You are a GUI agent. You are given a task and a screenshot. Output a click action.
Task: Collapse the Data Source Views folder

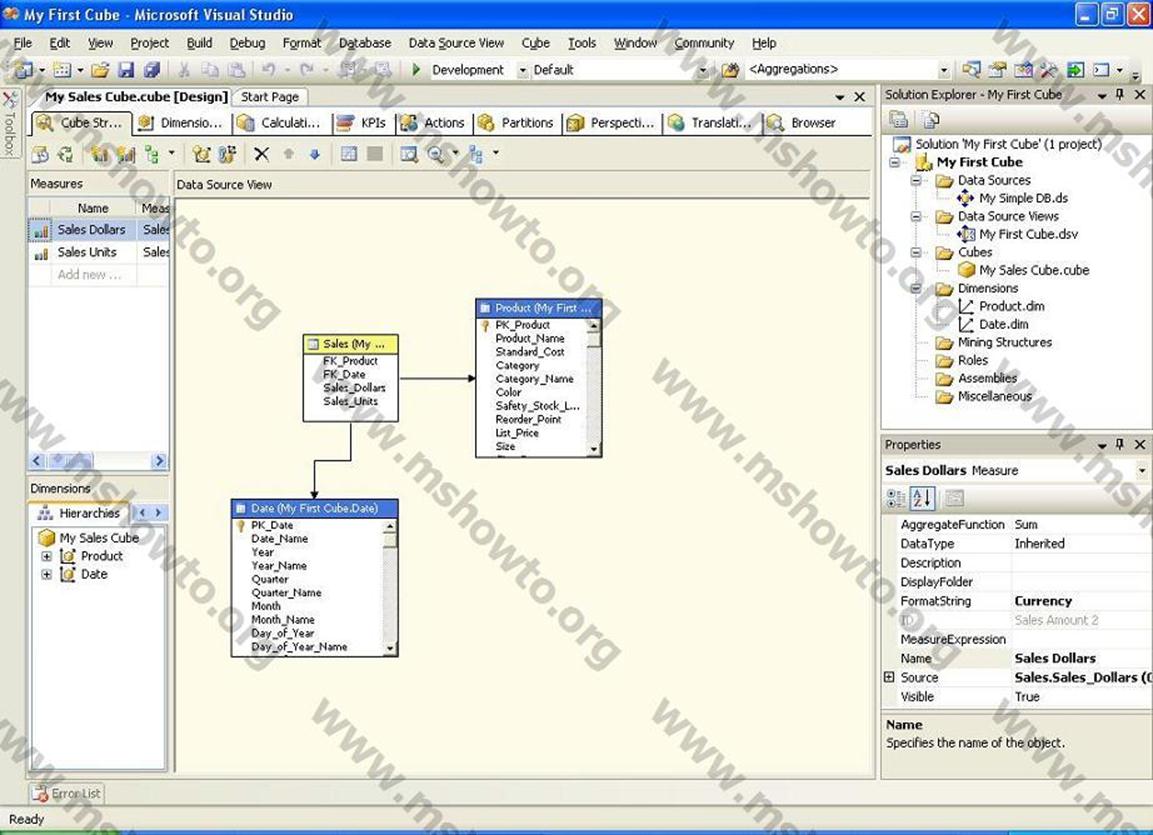(916, 216)
